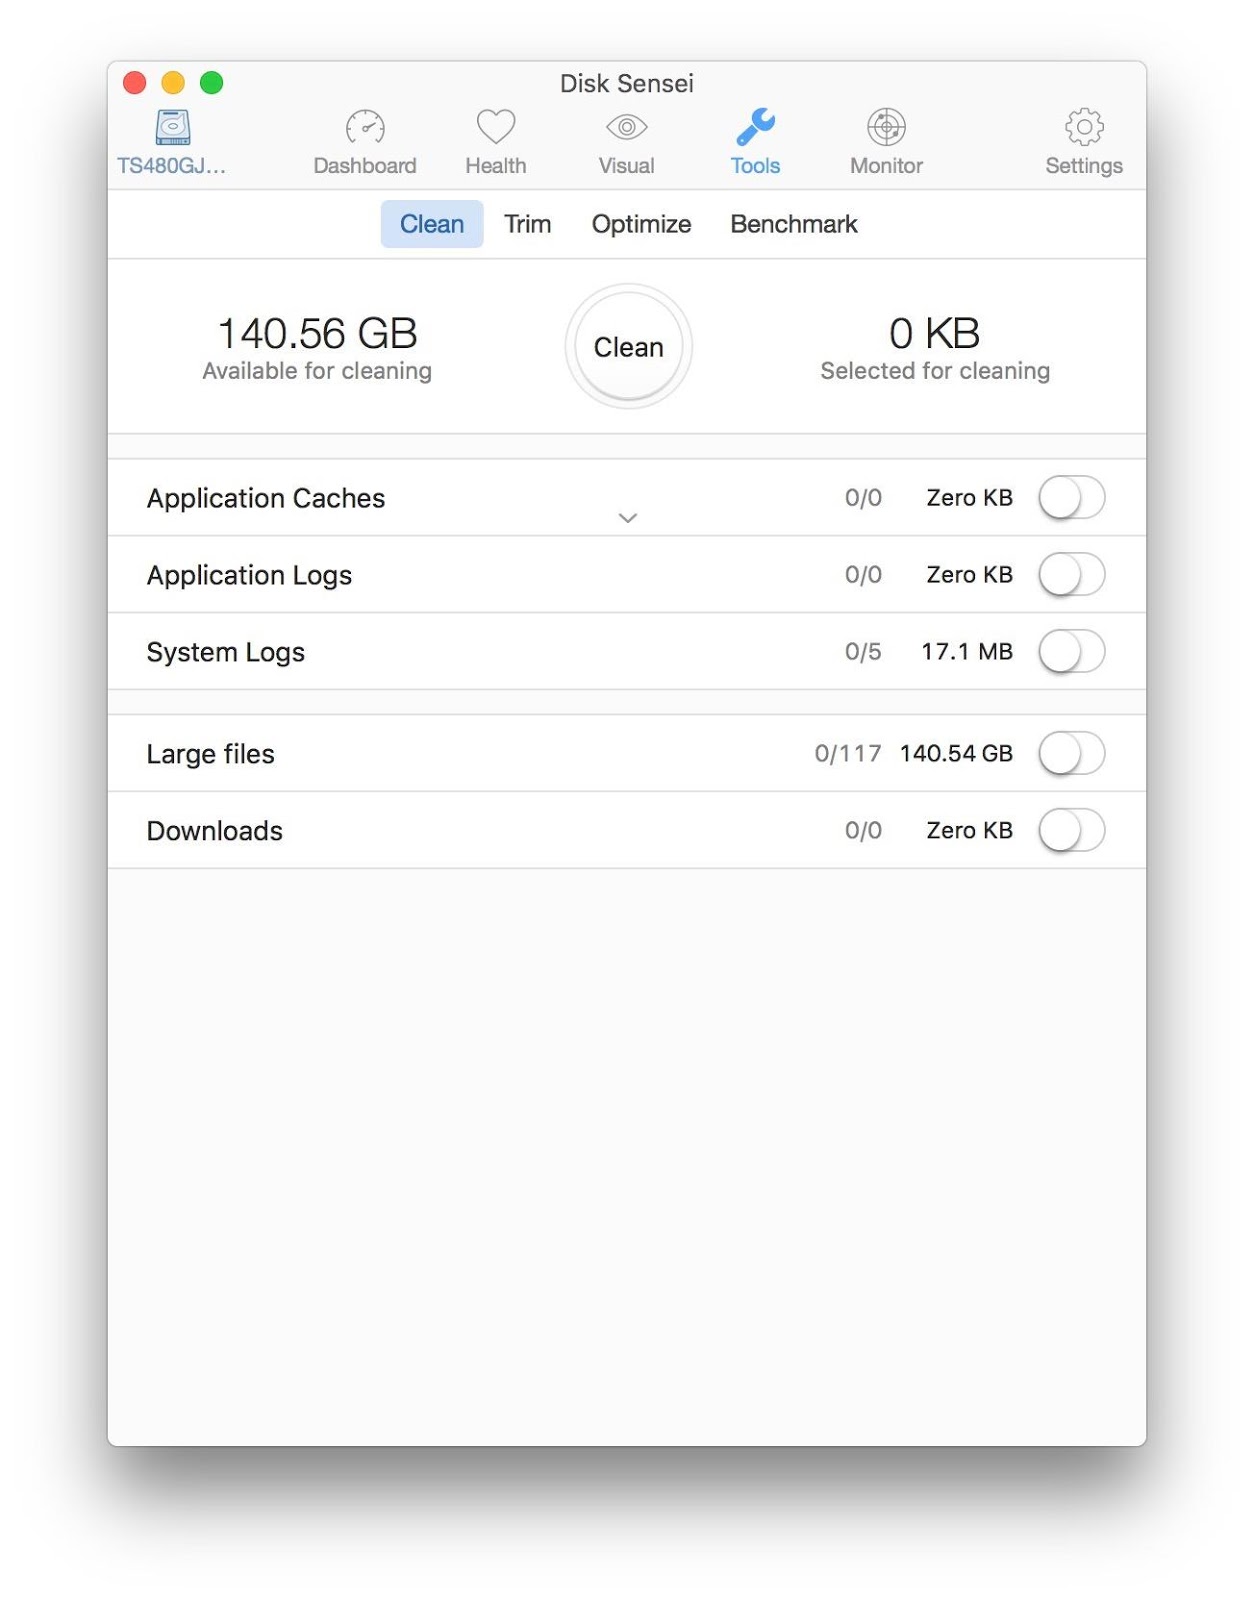Turn on the Large files switch
The image size is (1254, 1600).
pos(1071,753)
